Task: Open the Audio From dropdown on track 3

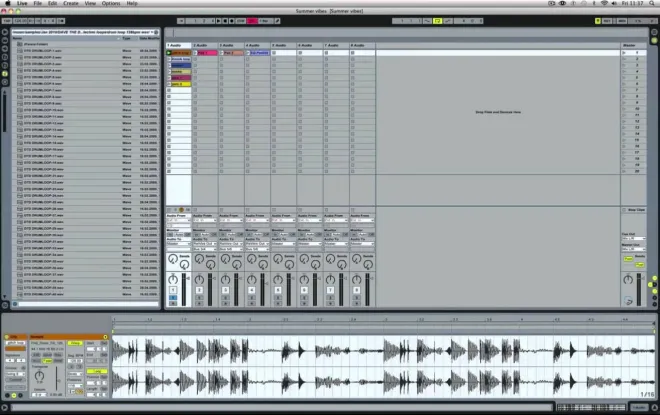Action: coord(231,220)
